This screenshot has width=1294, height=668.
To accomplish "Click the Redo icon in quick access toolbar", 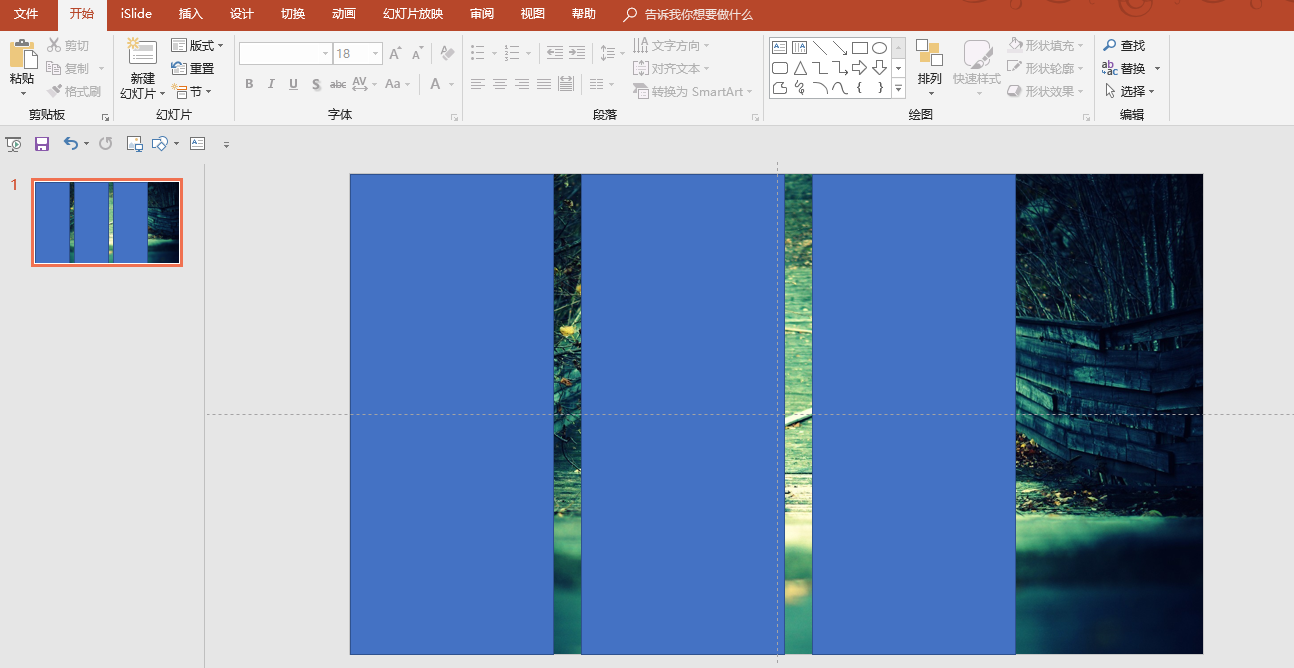I will click(x=105, y=144).
